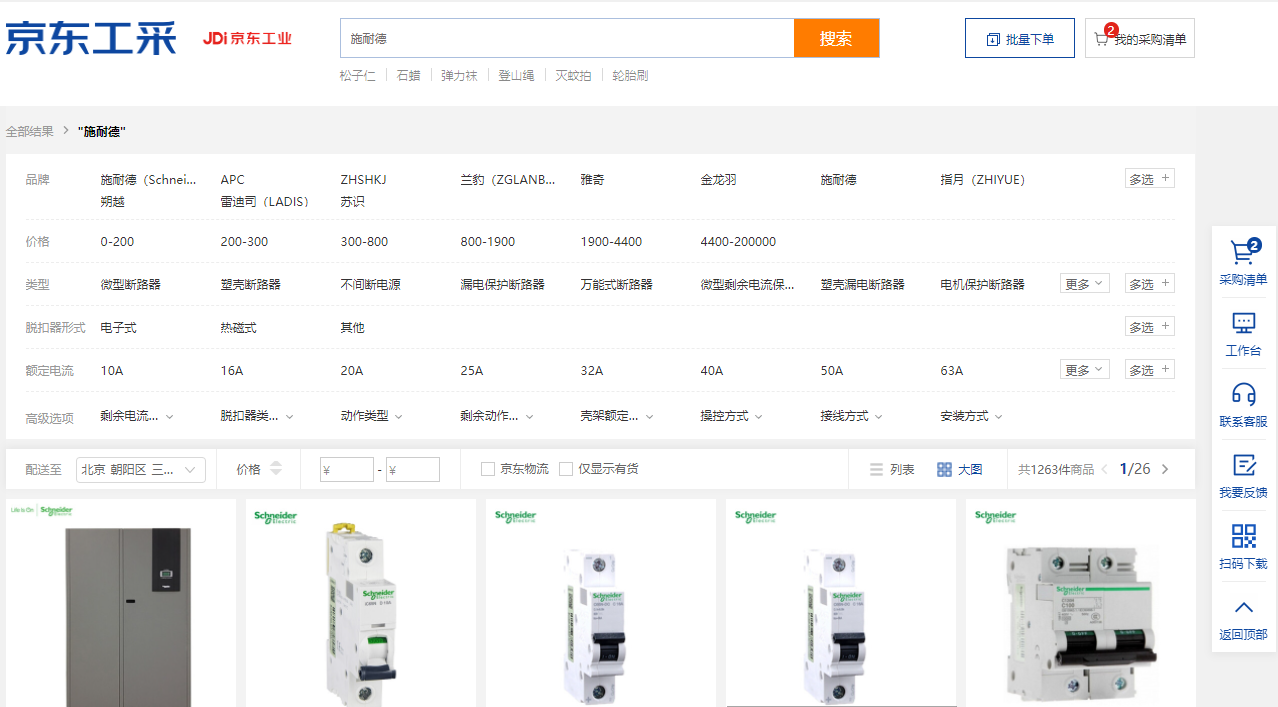Select suggested search term 登山绳

point(516,75)
